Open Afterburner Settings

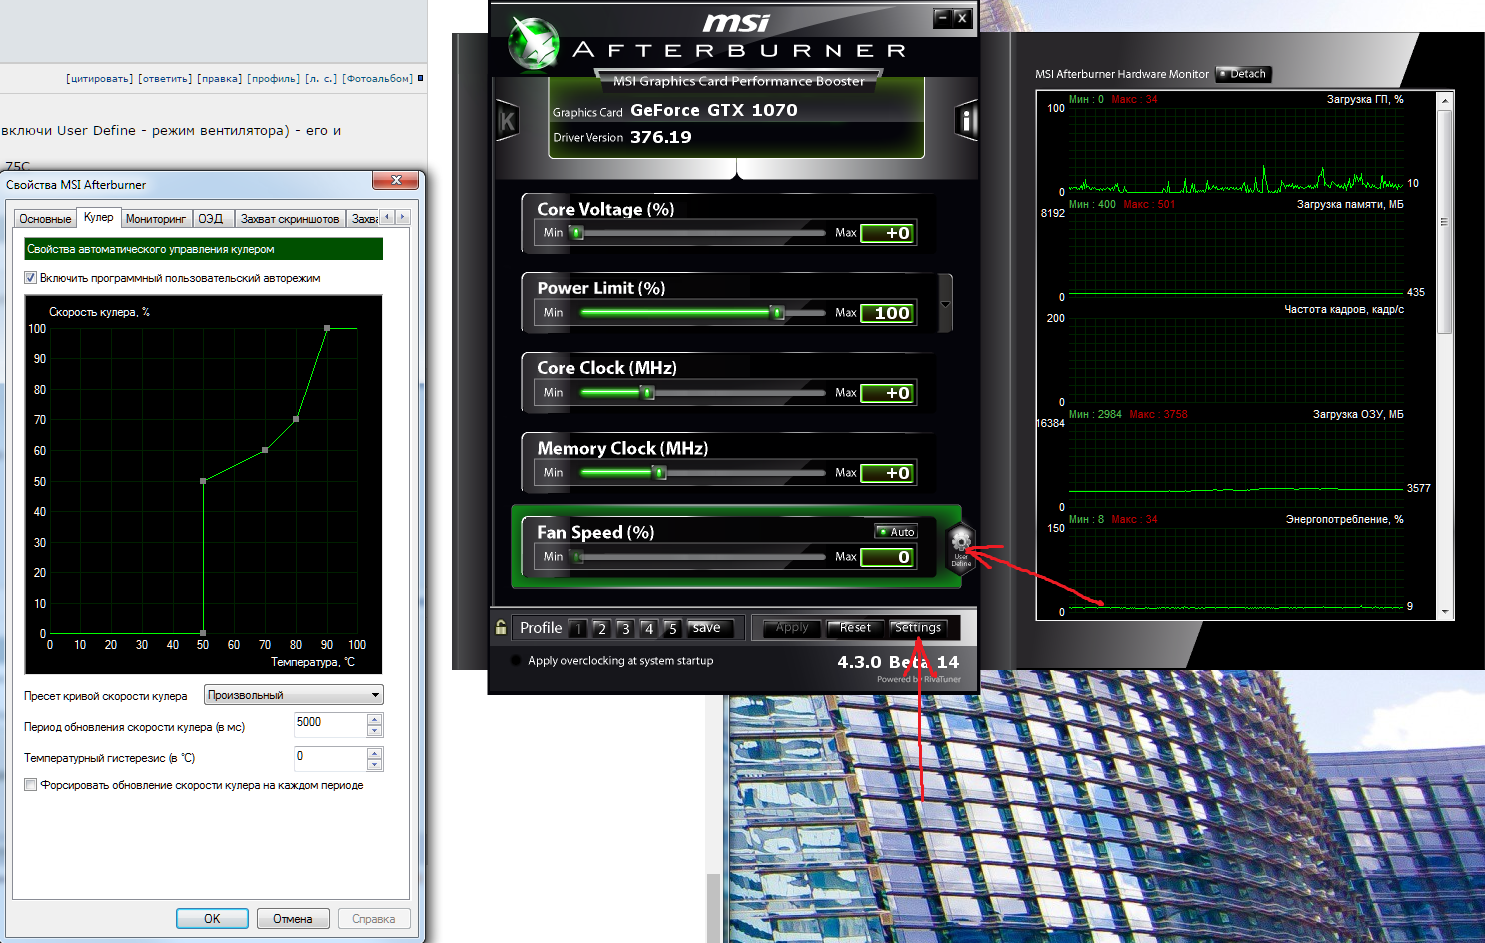tap(918, 628)
